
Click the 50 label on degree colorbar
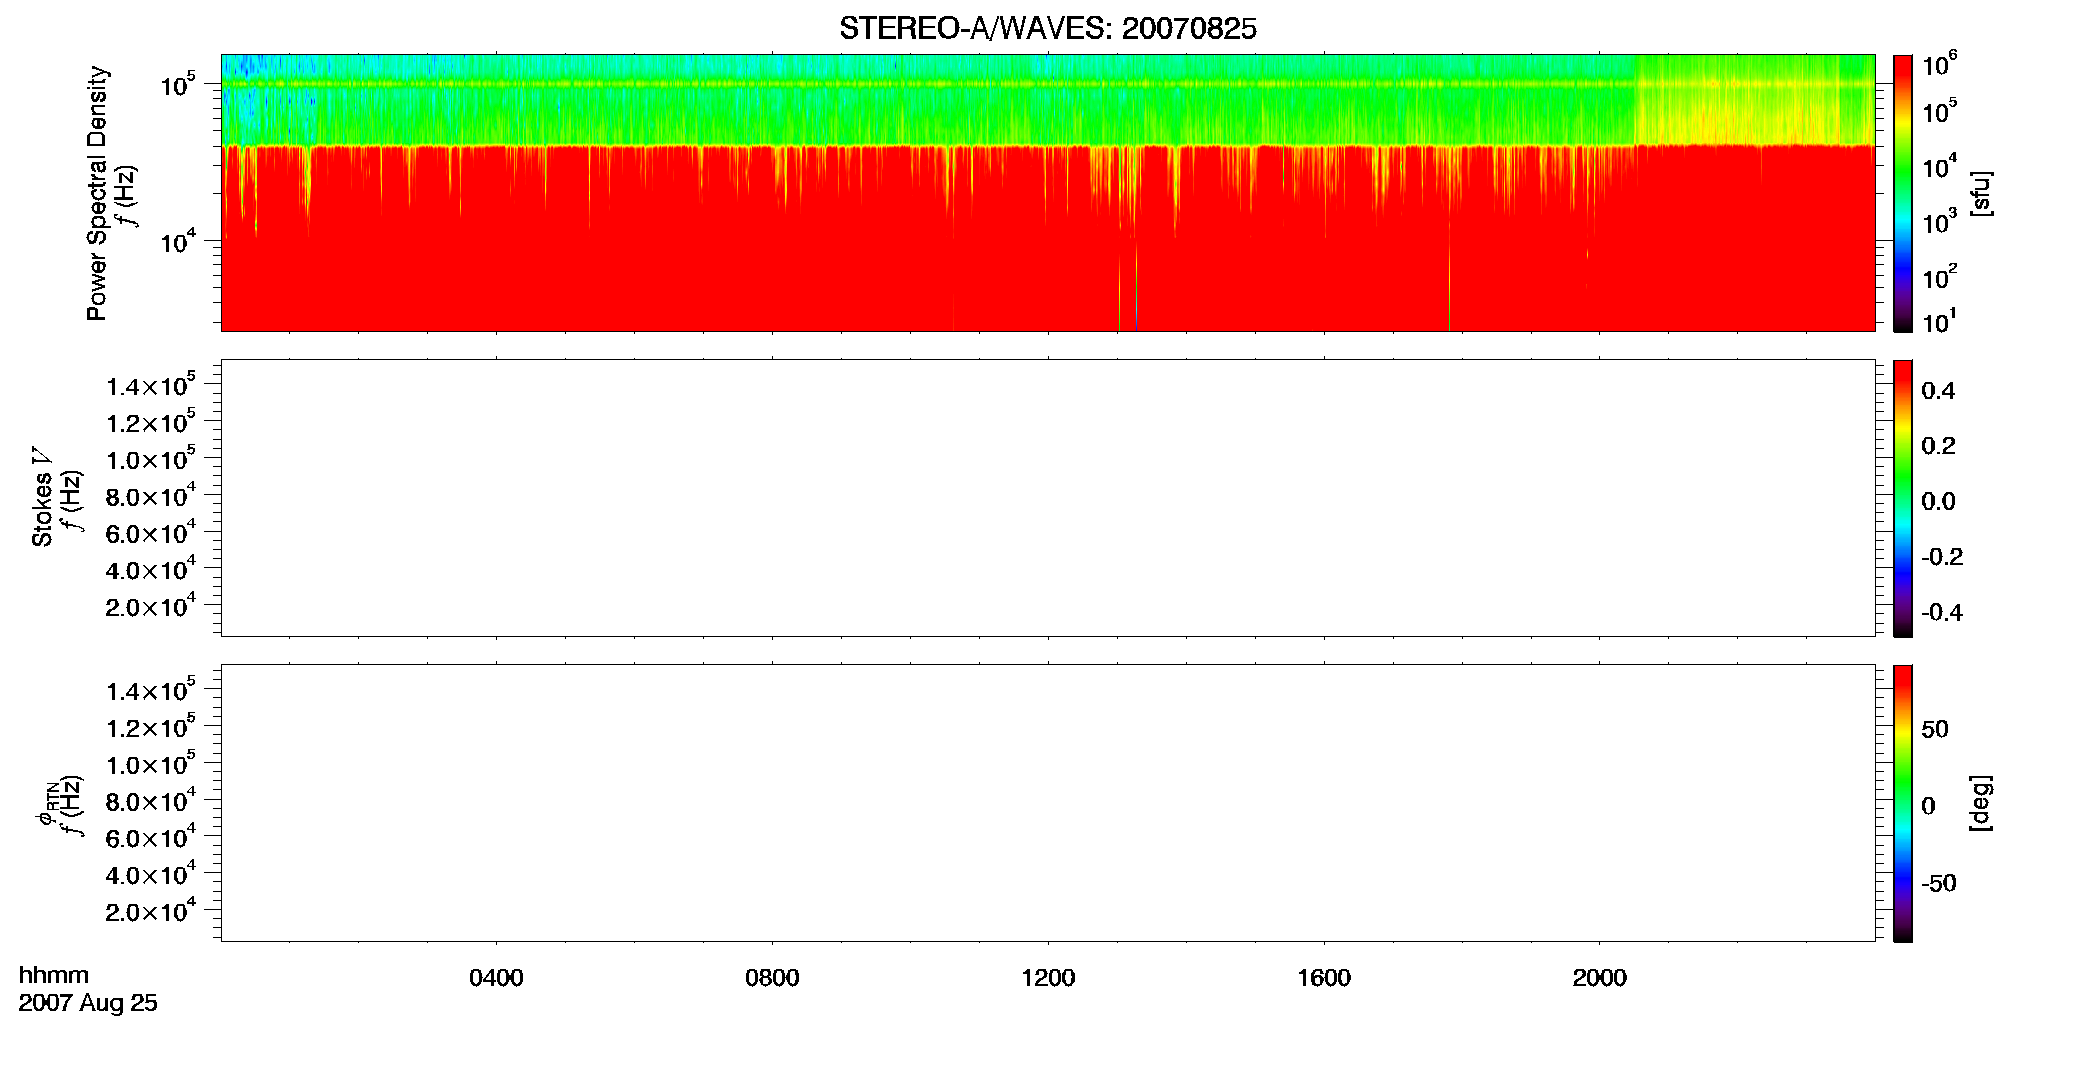[1935, 729]
